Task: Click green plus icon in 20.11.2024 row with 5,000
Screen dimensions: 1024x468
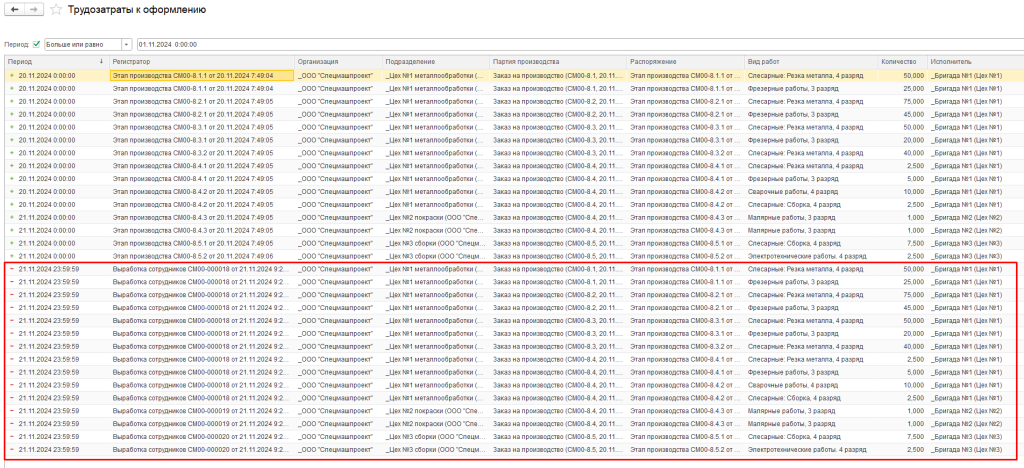Action: pos(11,178)
